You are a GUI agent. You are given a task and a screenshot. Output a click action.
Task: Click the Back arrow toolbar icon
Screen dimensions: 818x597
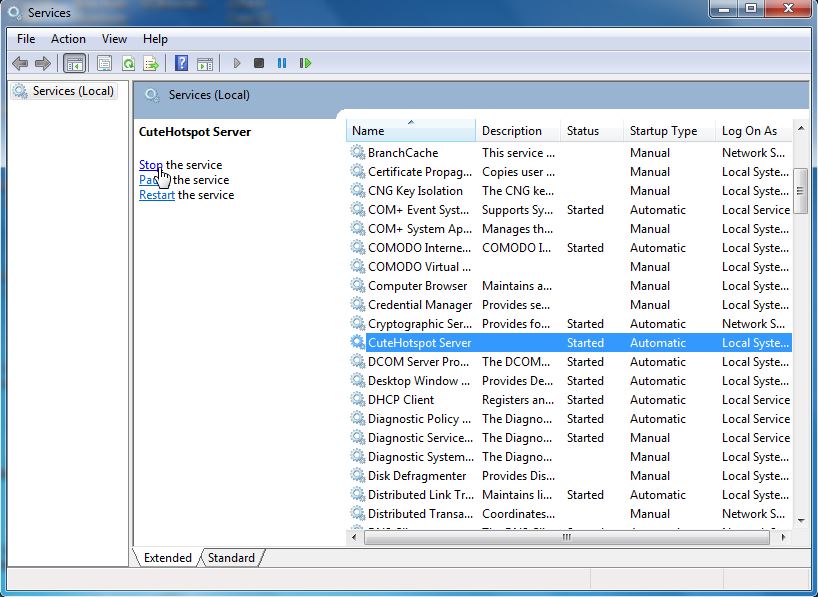[x=20, y=64]
